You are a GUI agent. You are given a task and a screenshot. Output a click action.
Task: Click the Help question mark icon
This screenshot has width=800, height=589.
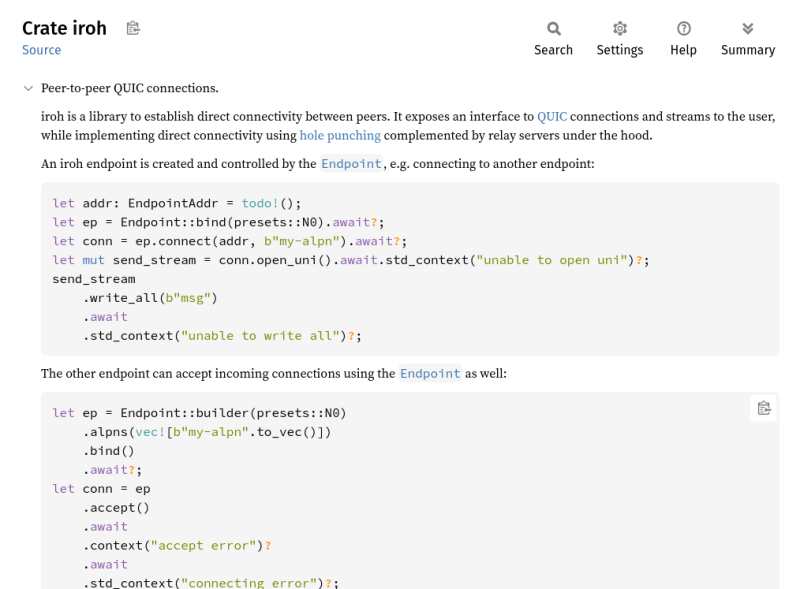[684, 29]
